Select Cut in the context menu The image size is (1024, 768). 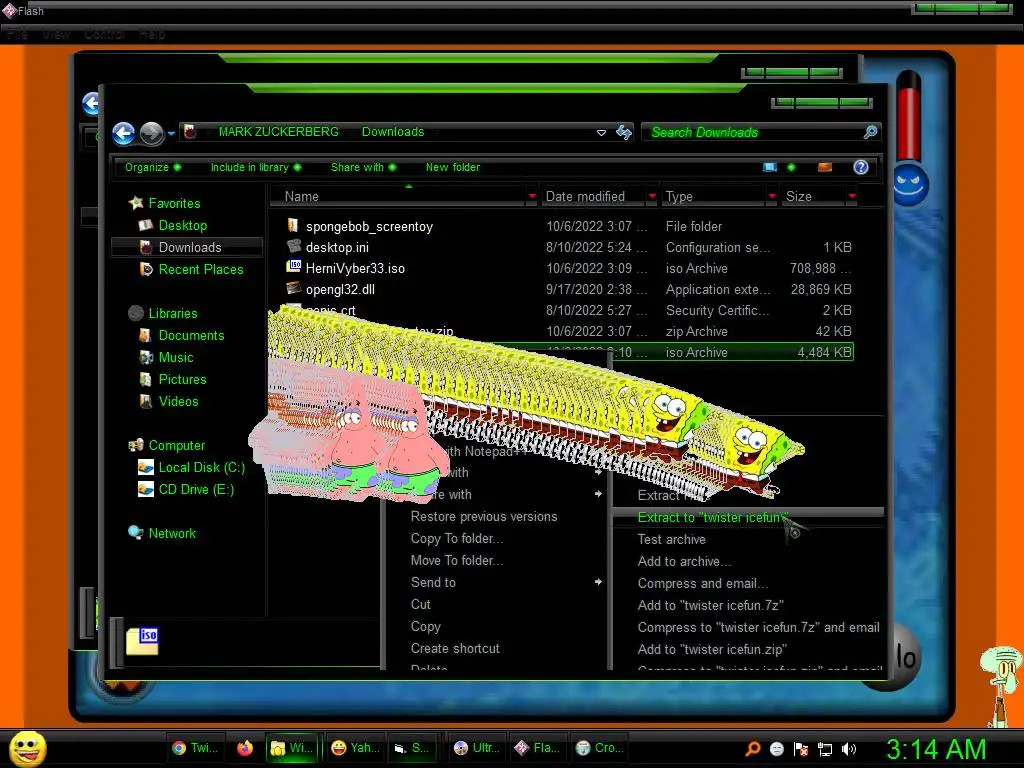coord(421,604)
